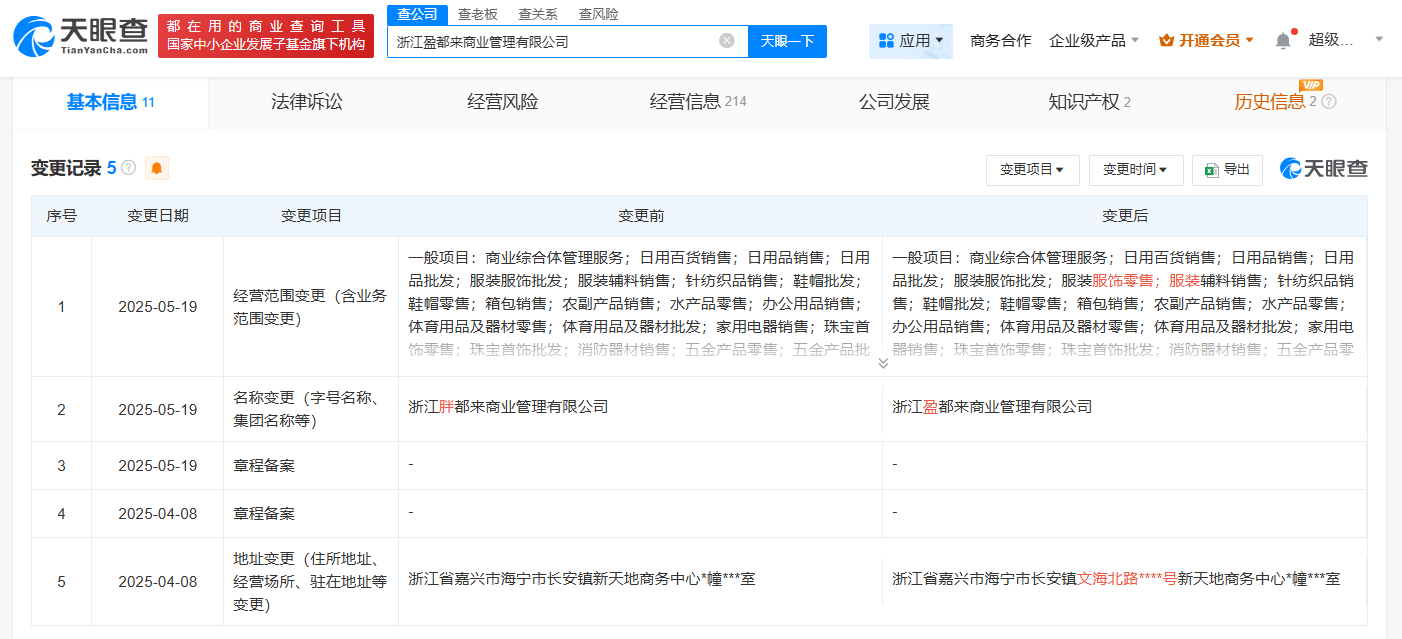Screen dimensions: 1402x639
Task: Click the help question mark next to 变更记录
Action: tap(129, 168)
